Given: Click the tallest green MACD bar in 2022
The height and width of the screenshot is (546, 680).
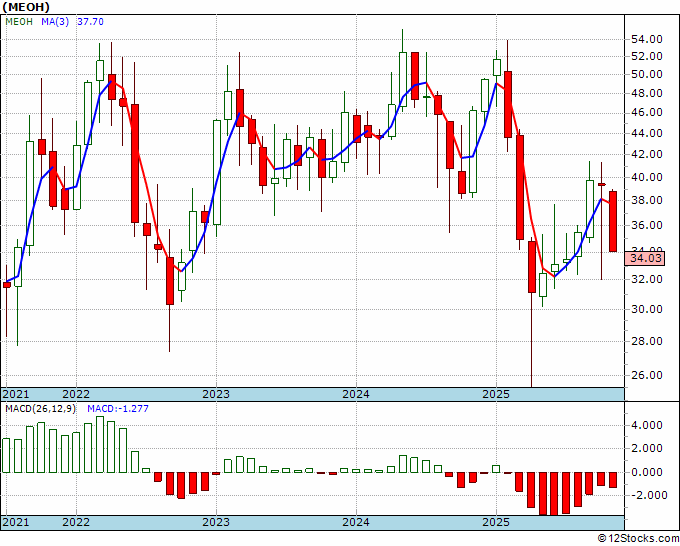Looking at the screenshot, I should (x=100, y=445).
